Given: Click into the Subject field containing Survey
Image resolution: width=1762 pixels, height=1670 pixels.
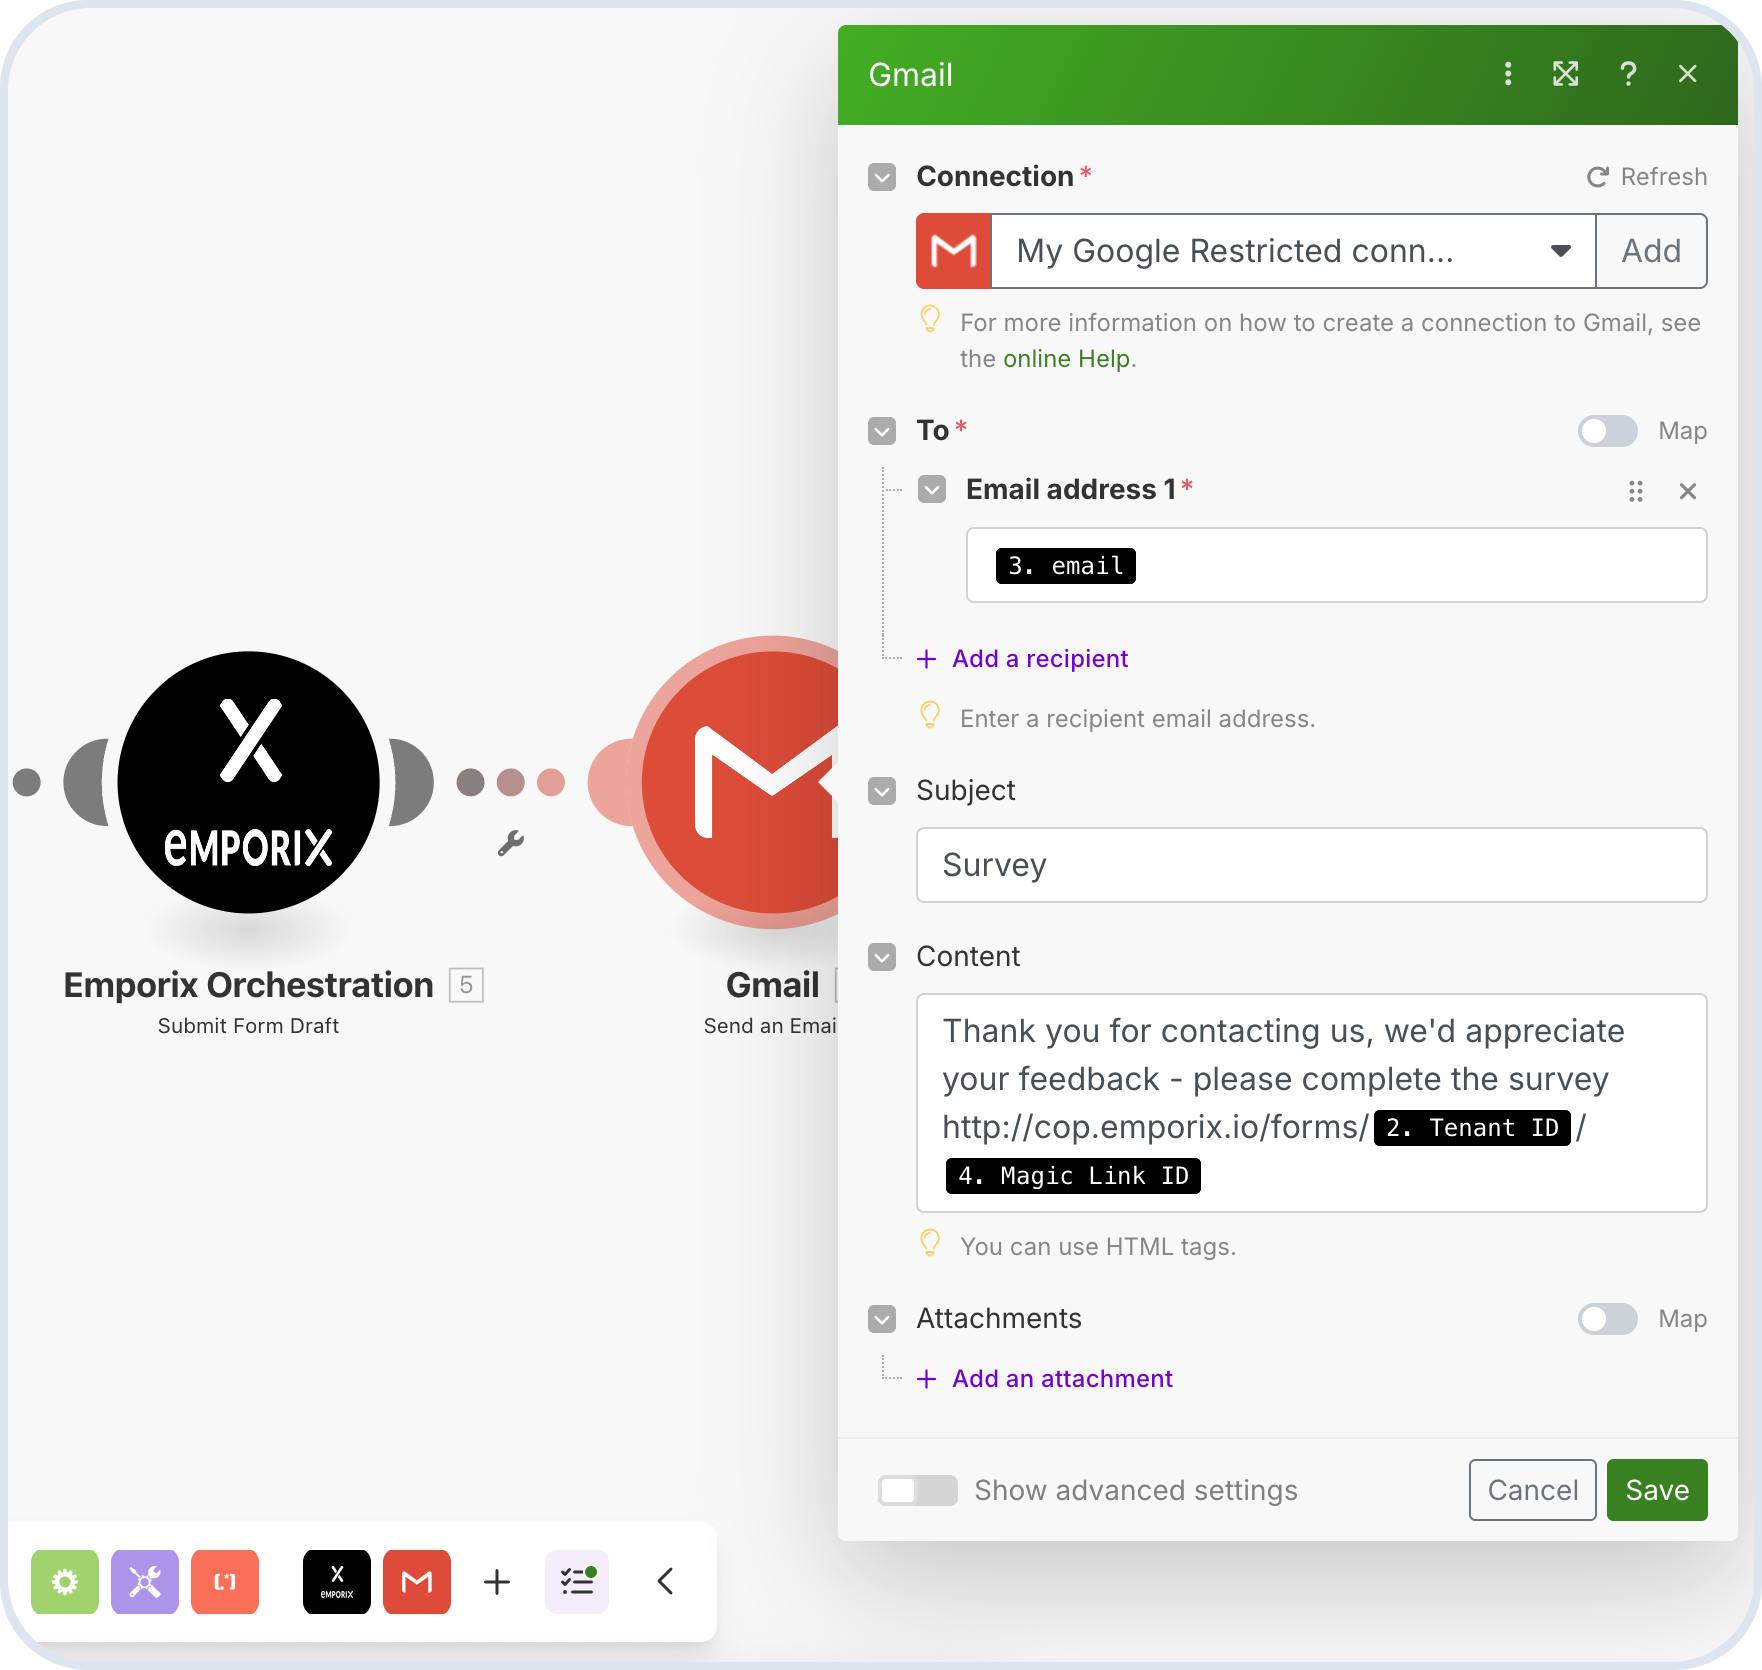Looking at the screenshot, I should point(1311,865).
